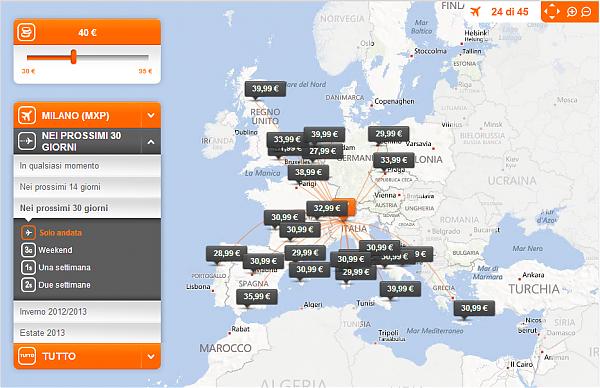The width and height of the screenshot is (600, 388).
Task: Click the Milano departure airplane icon
Action: [27, 115]
